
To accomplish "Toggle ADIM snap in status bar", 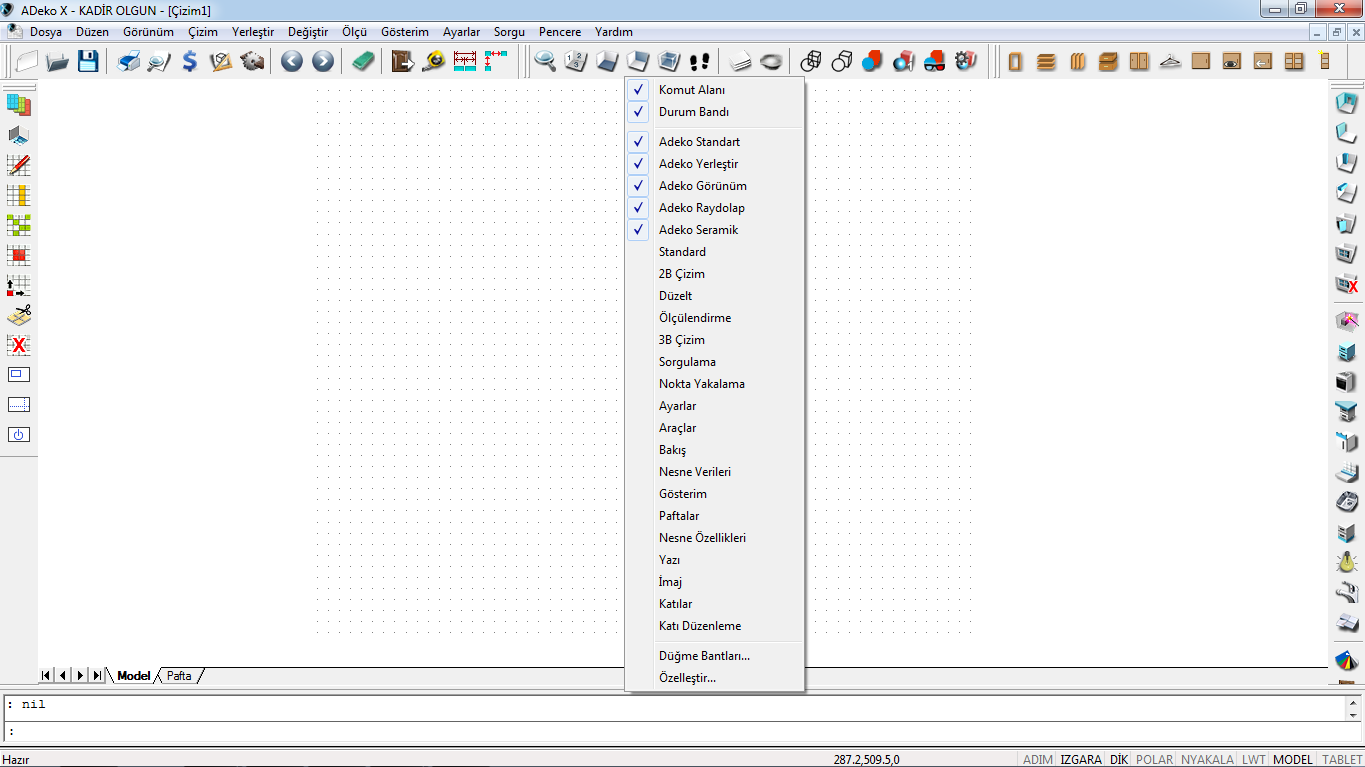I will pyautogui.click(x=1038, y=759).
